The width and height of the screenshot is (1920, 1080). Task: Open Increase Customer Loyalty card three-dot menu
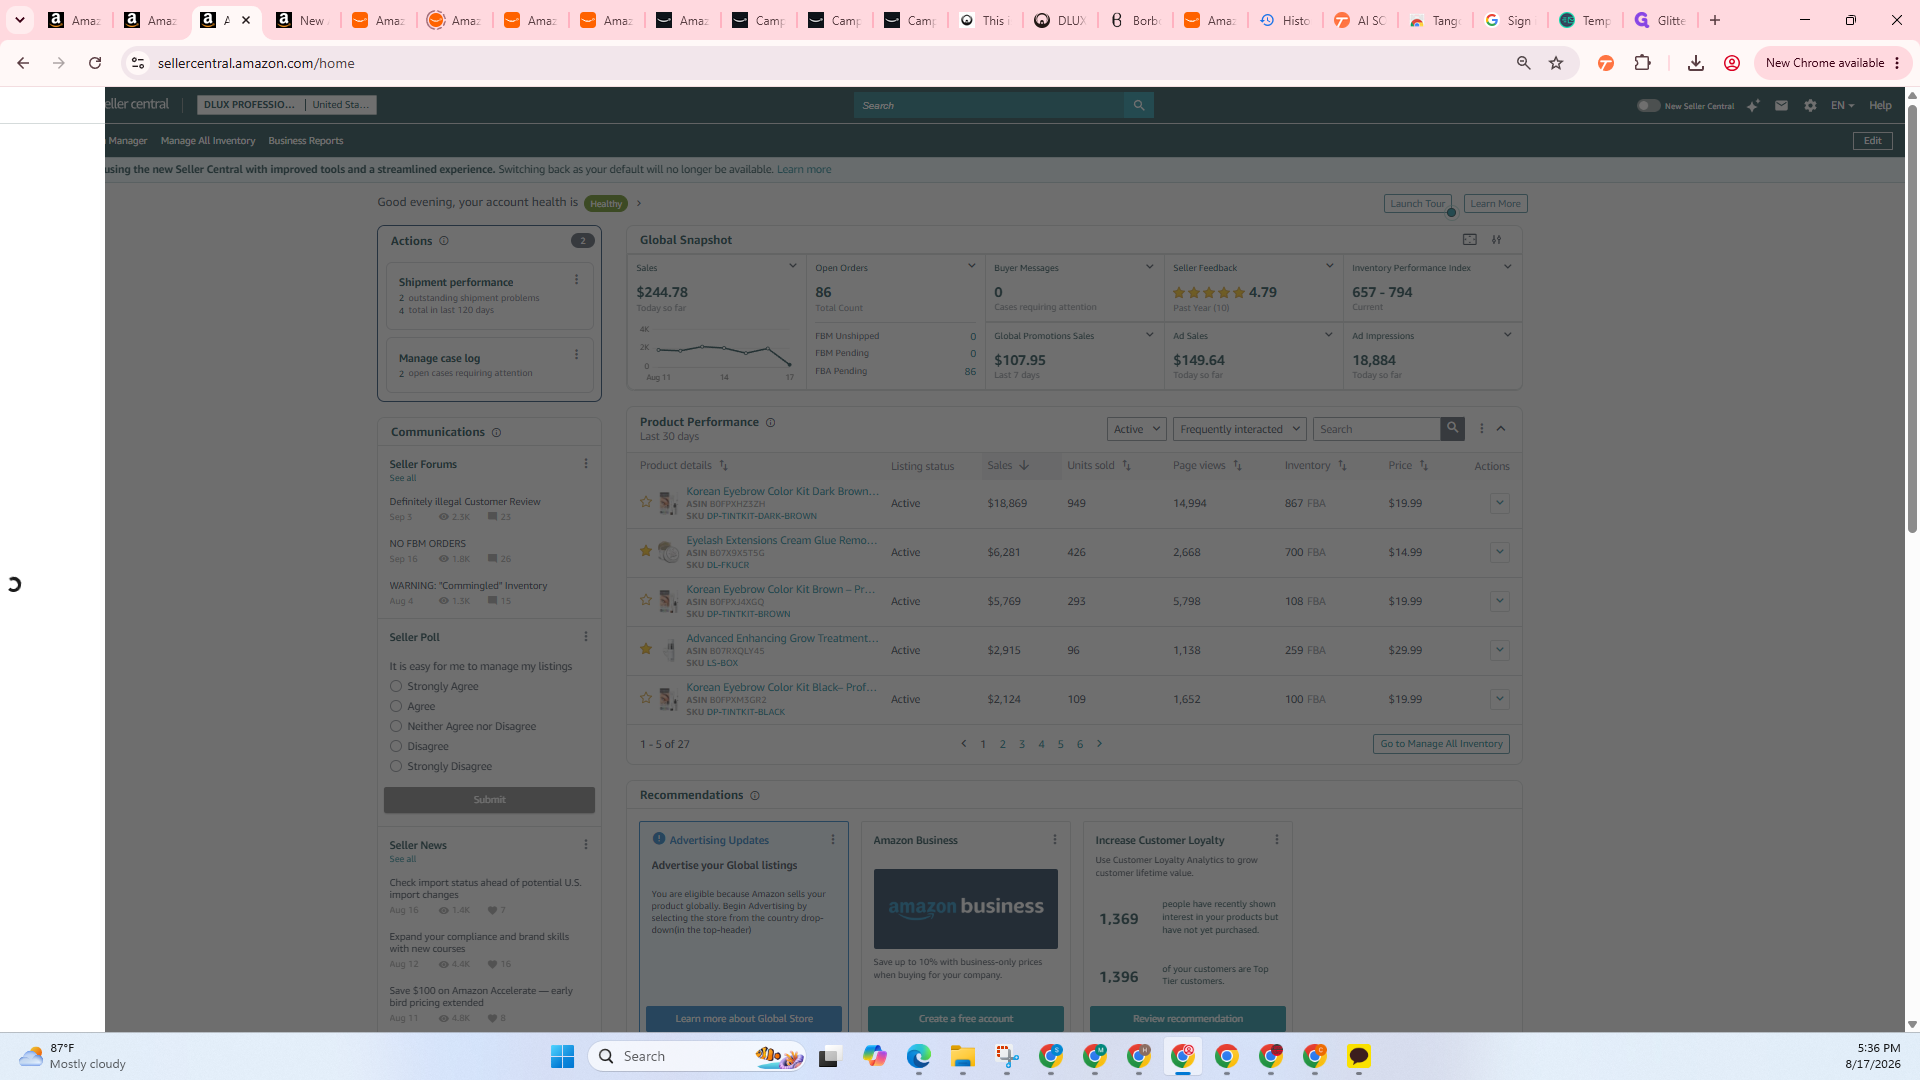1277,840
